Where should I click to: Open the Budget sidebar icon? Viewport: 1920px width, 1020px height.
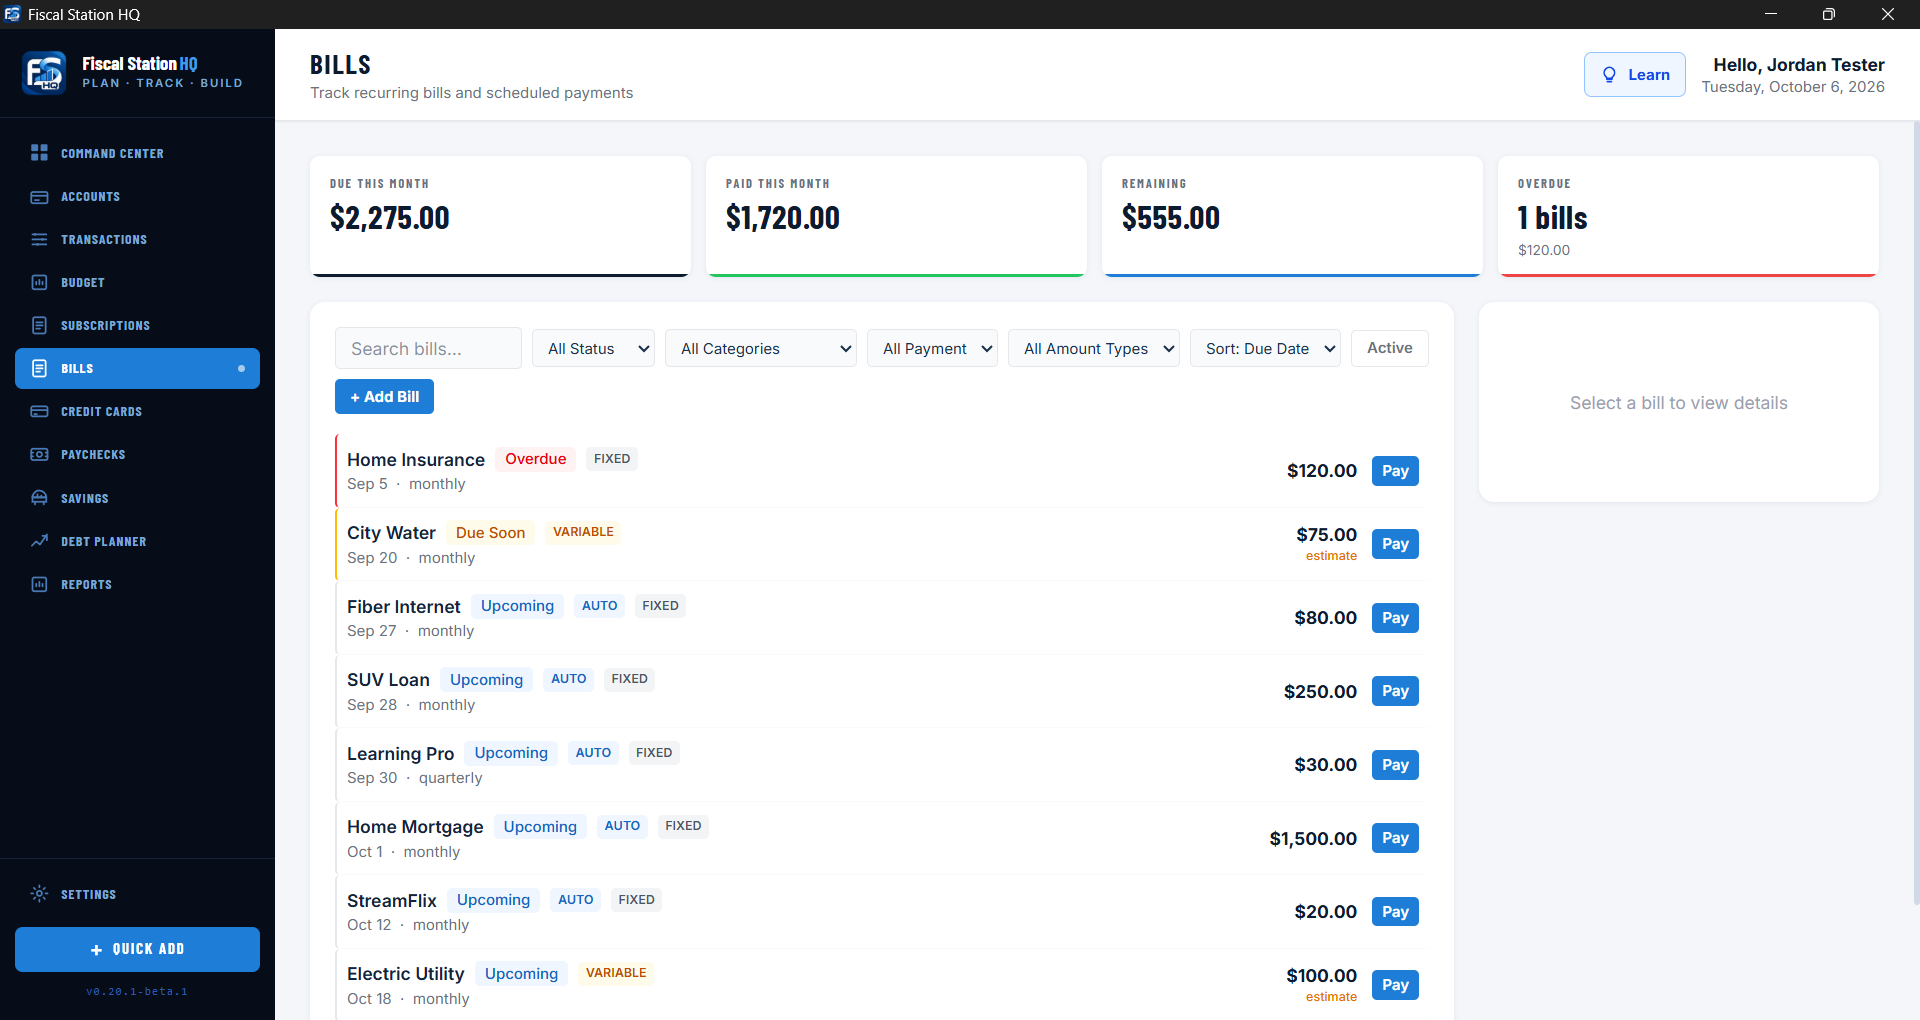click(39, 283)
